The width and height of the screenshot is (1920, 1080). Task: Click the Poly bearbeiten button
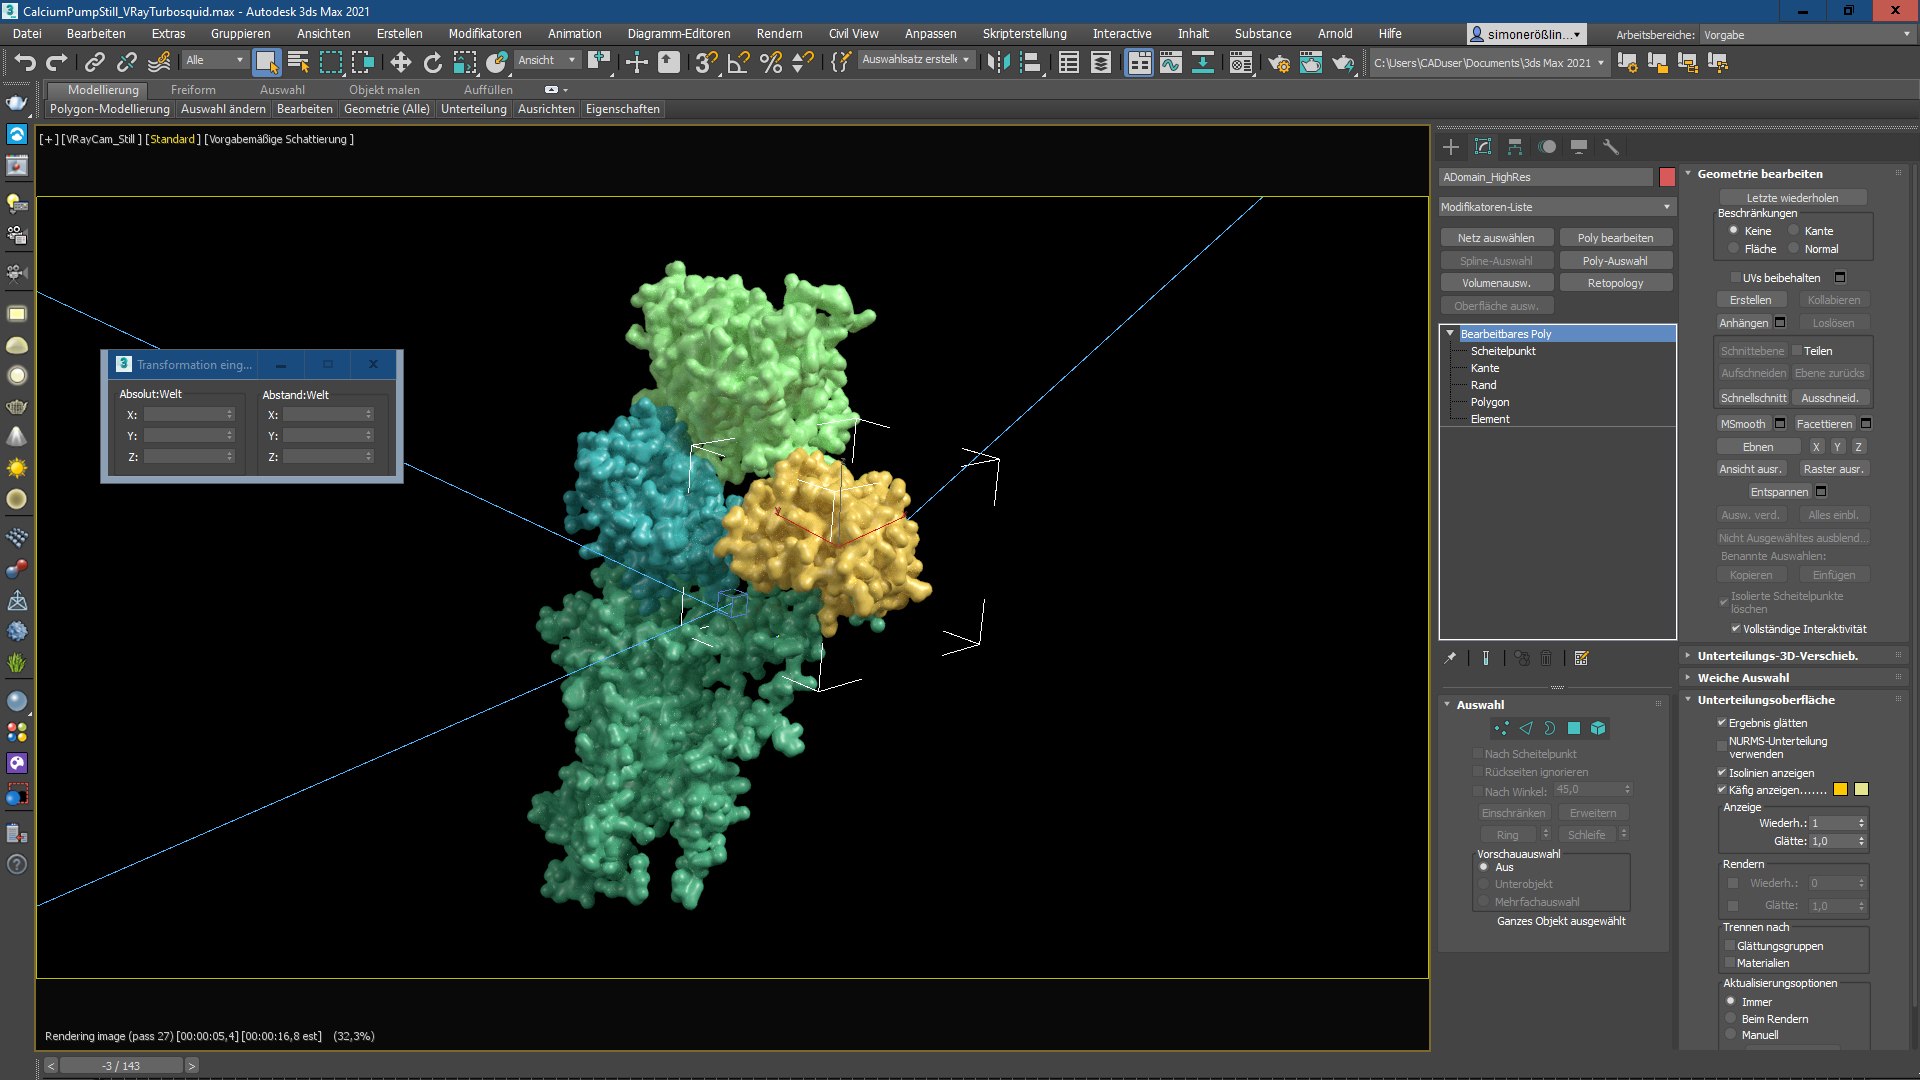tap(1615, 237)
